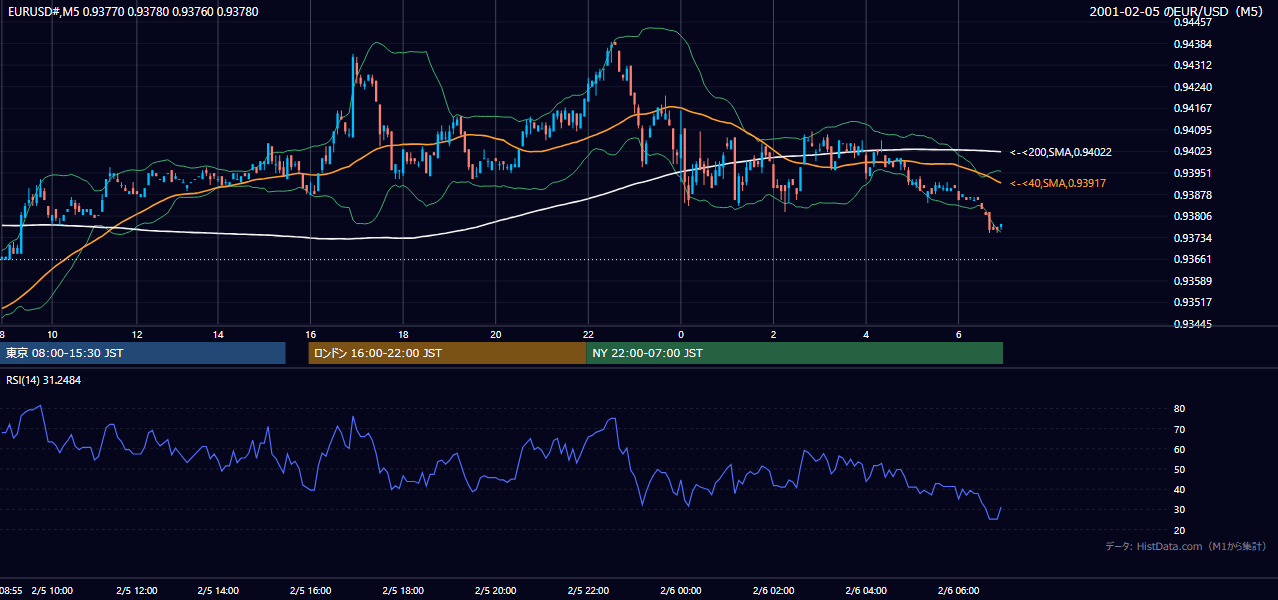Click hour label 2 below price chart
The image size is (1278, 600).
click(774, 334)
